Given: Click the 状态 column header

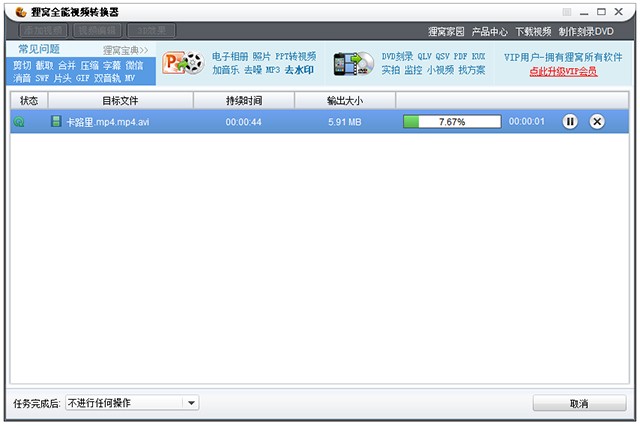Looking at the screenshot, I should (29, 100).
